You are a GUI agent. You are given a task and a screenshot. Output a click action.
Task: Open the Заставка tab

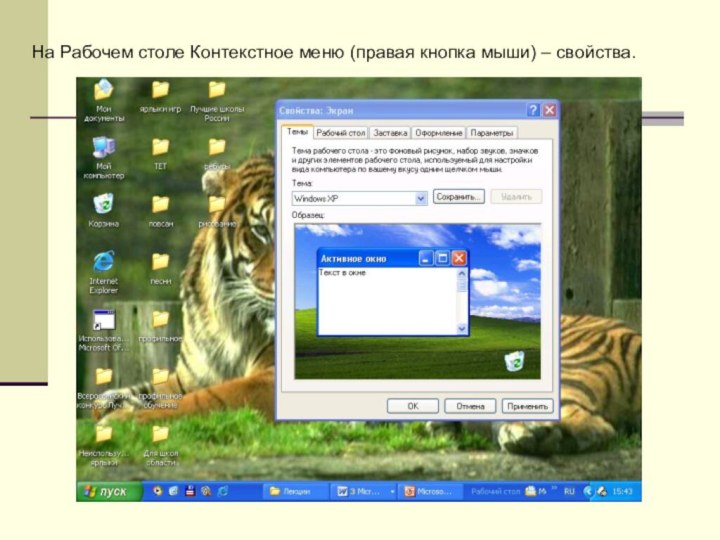coord(390,133)
